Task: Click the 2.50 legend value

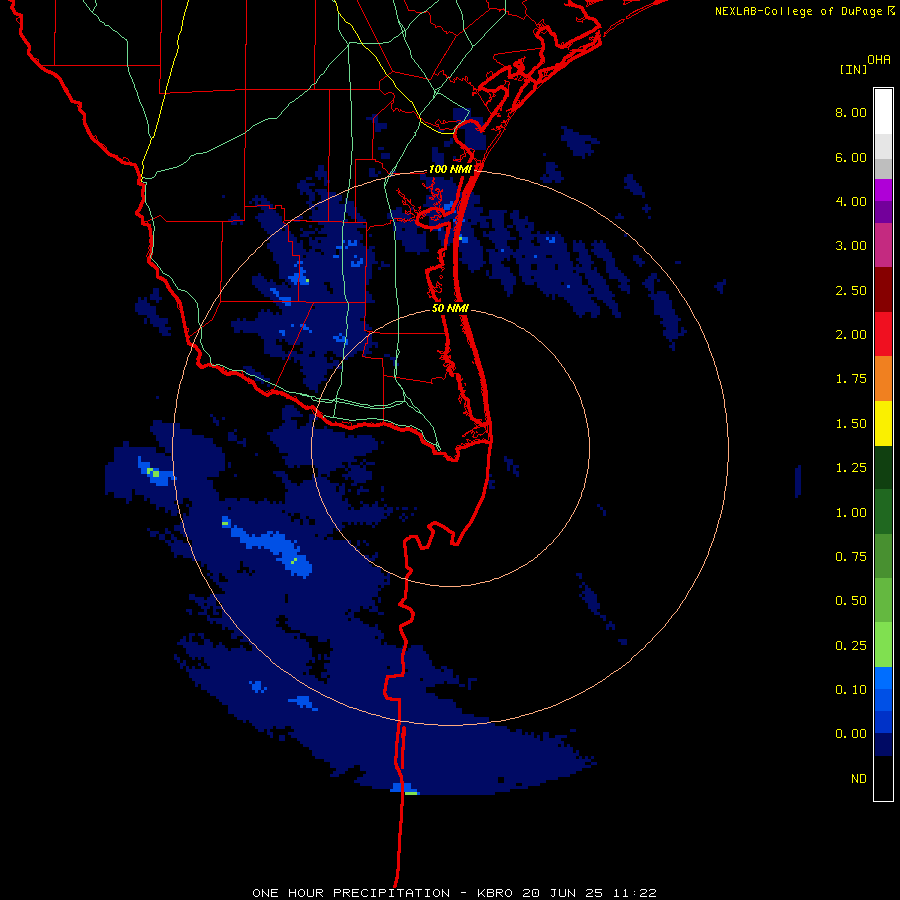Action: click(x=851, y=290)
